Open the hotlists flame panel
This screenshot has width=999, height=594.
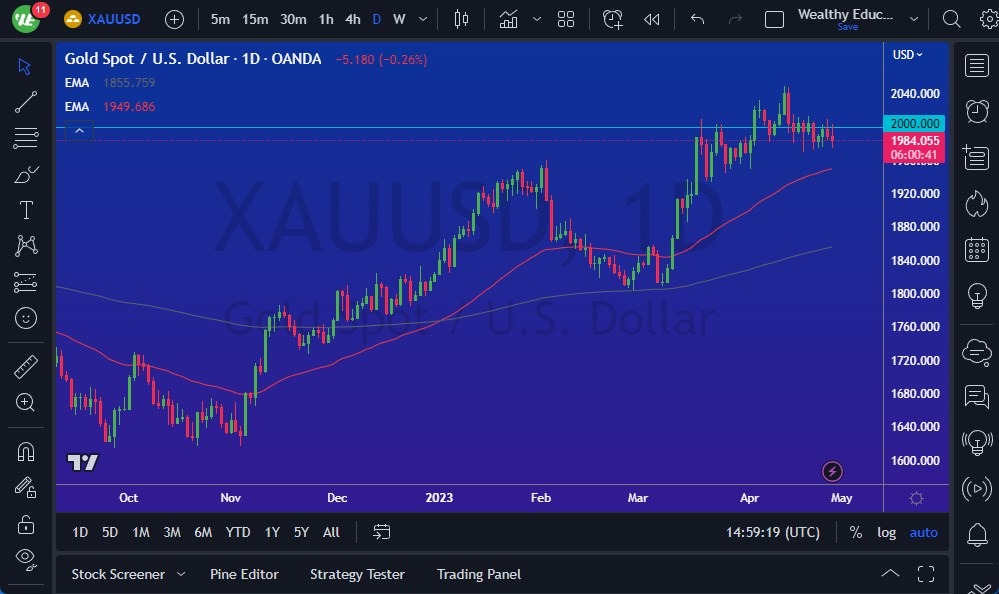click(x=977, y=204)
